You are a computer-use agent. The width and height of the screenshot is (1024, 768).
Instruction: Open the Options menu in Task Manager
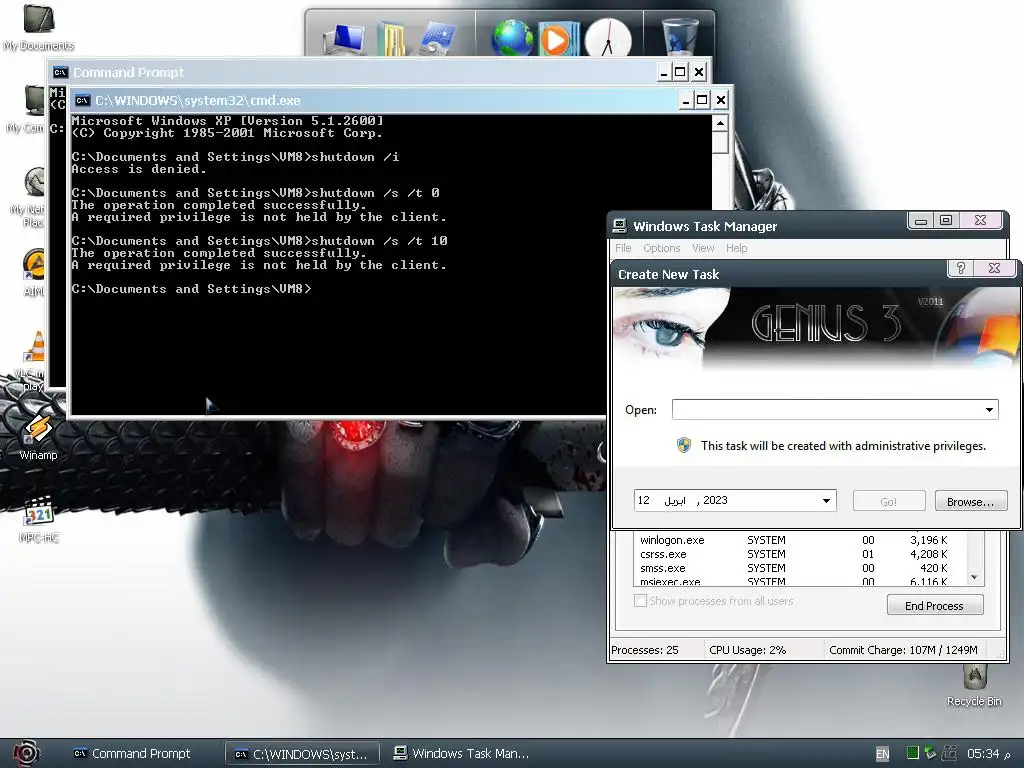pos(662,248)
